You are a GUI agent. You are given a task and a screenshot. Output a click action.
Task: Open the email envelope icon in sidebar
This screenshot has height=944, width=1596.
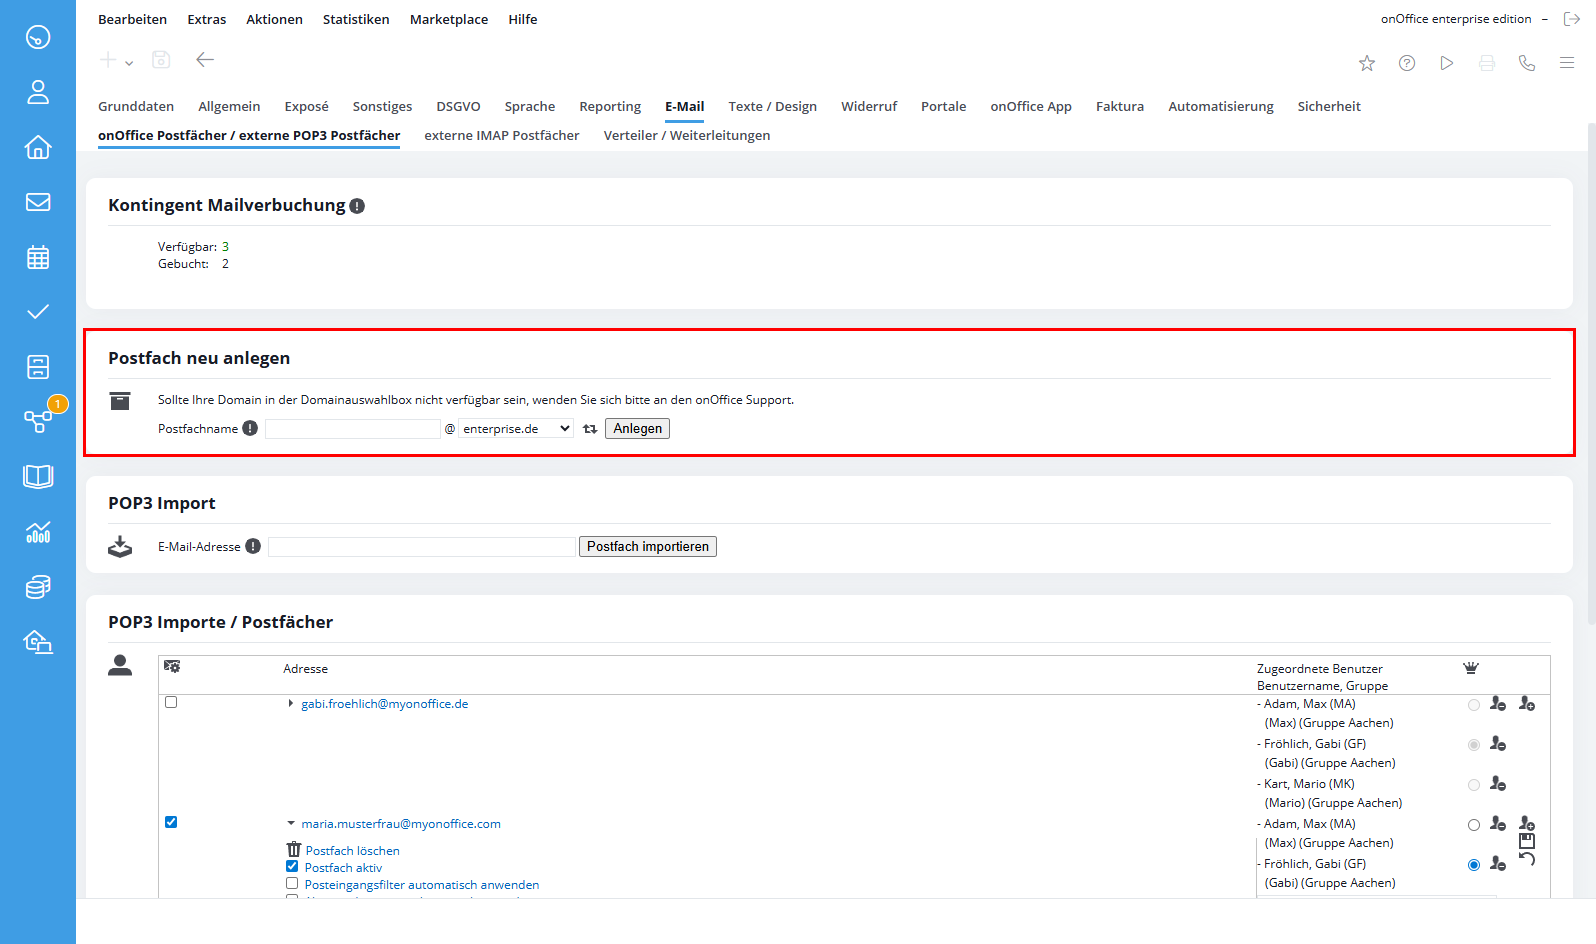38,202
